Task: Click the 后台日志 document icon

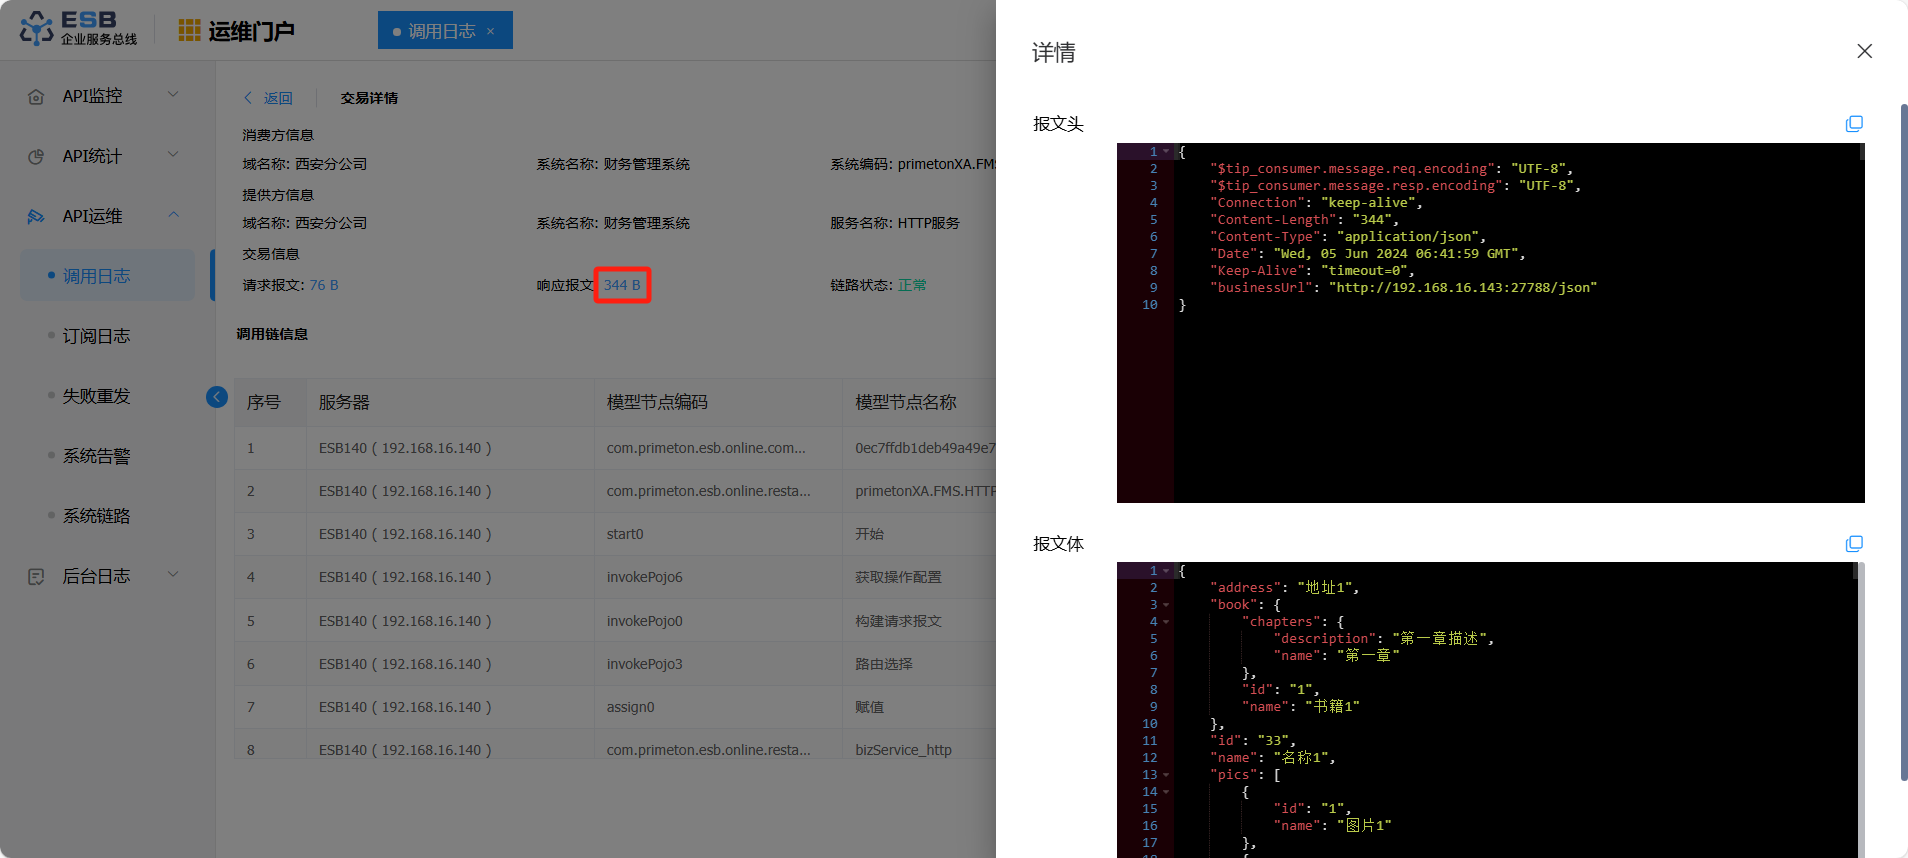Action: click(37, 577)
